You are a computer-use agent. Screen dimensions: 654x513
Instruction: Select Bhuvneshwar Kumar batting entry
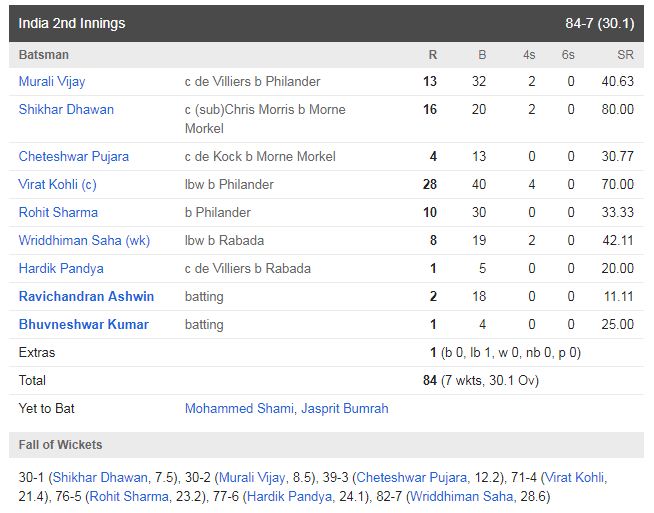pyautogui.click(x=83, y=324)
